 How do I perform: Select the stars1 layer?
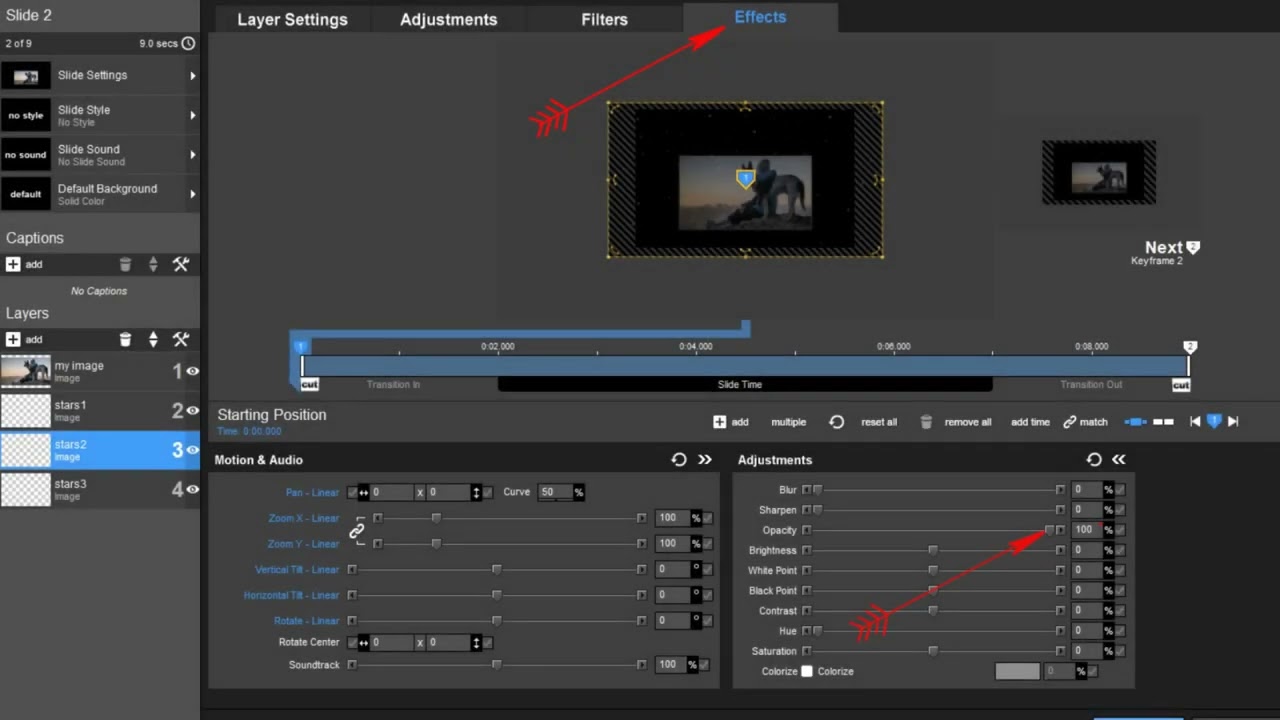(100, 410)
